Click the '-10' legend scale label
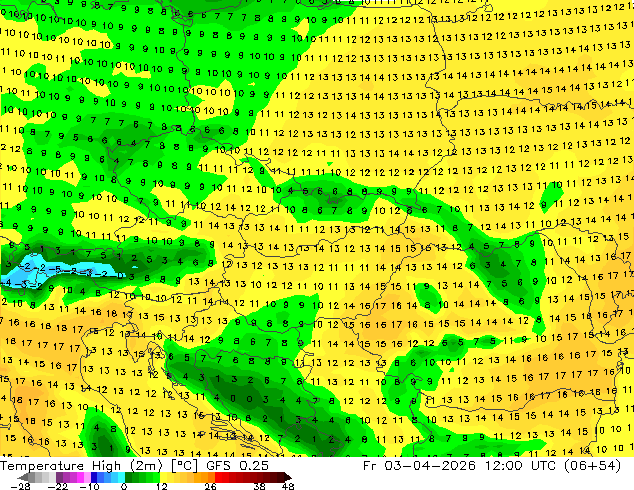Screen dimensions: 634x490 tap(89, 486)
